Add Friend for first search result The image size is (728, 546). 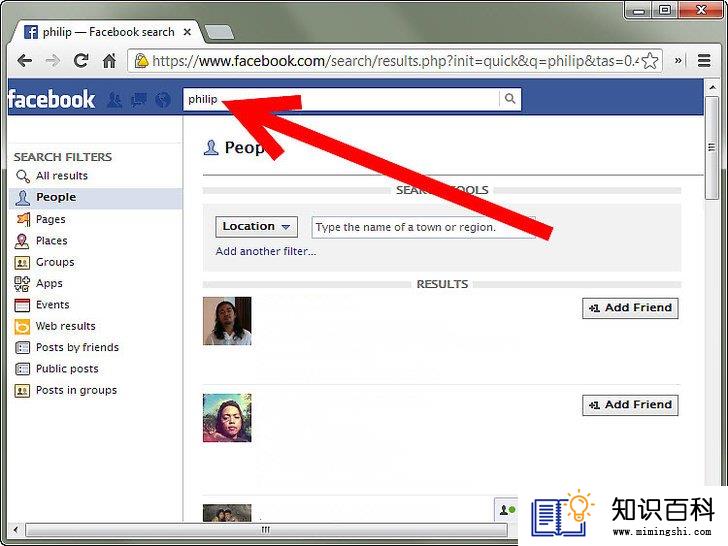pyautogui.click(x=630, y=308)
